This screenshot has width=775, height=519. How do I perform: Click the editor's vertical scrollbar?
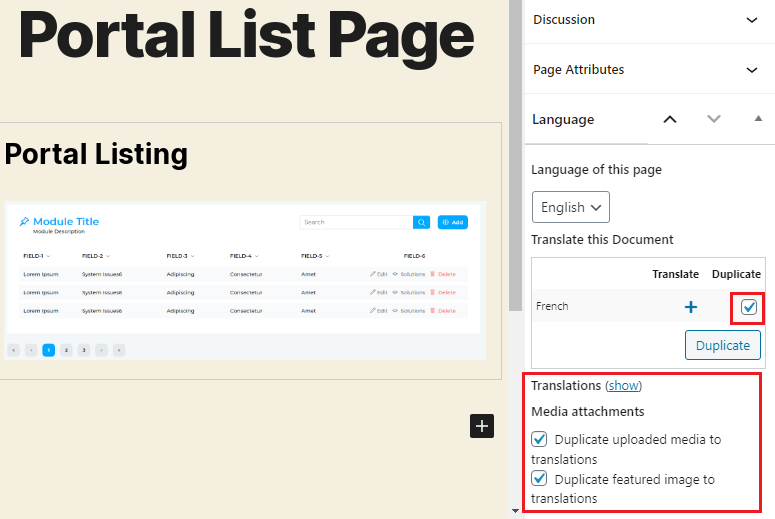click(515, 150)
